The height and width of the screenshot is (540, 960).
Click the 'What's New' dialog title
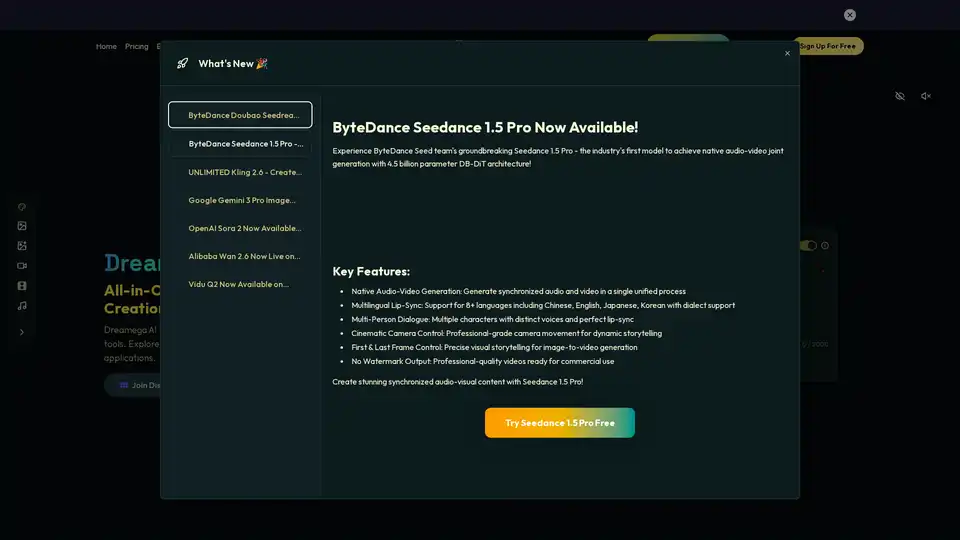233,63
